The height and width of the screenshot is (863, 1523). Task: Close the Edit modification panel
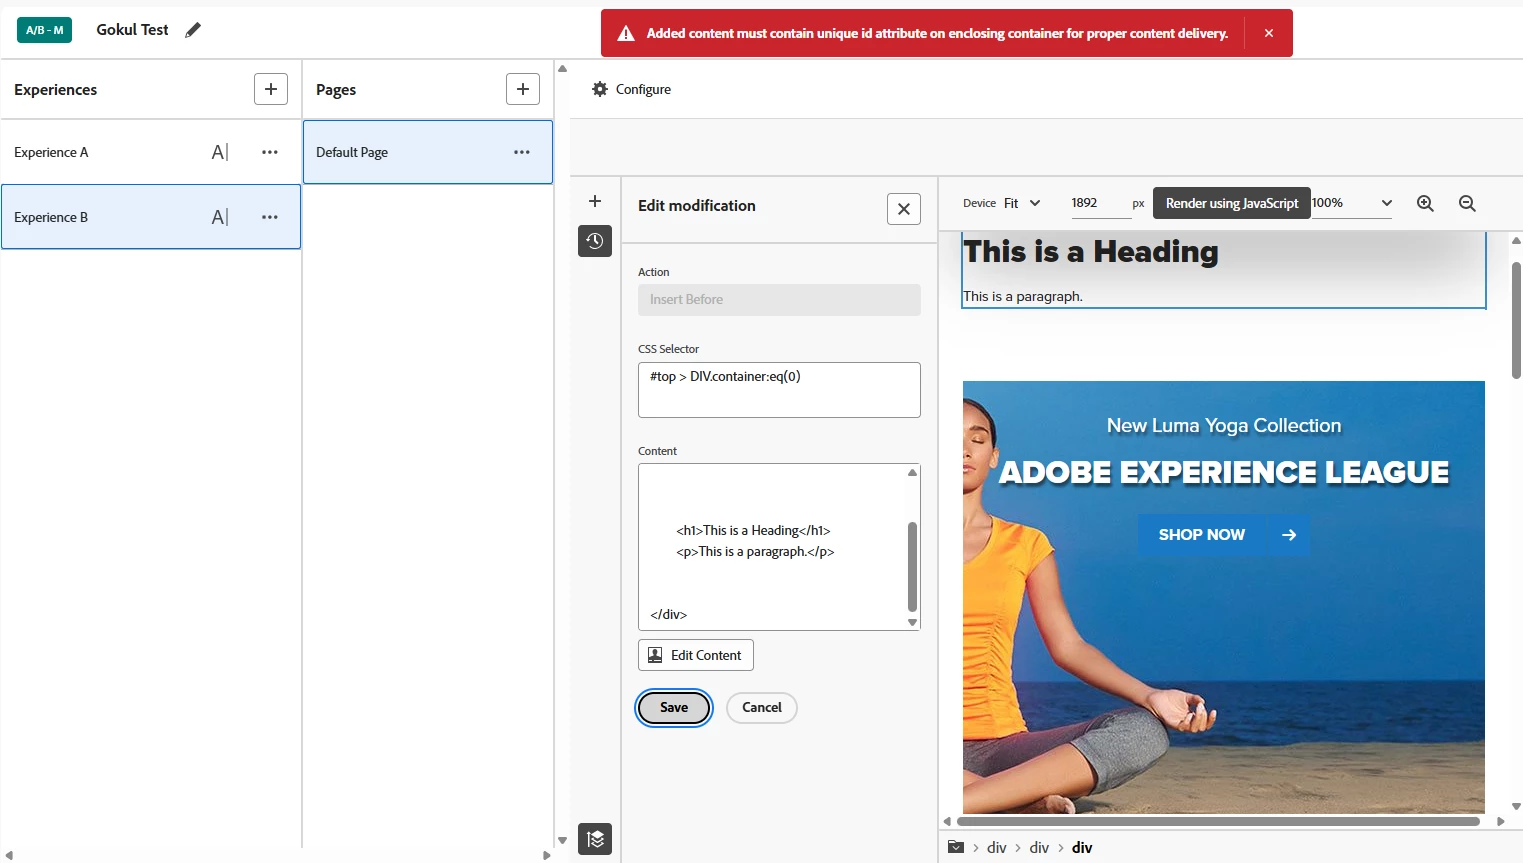[904, 209]
